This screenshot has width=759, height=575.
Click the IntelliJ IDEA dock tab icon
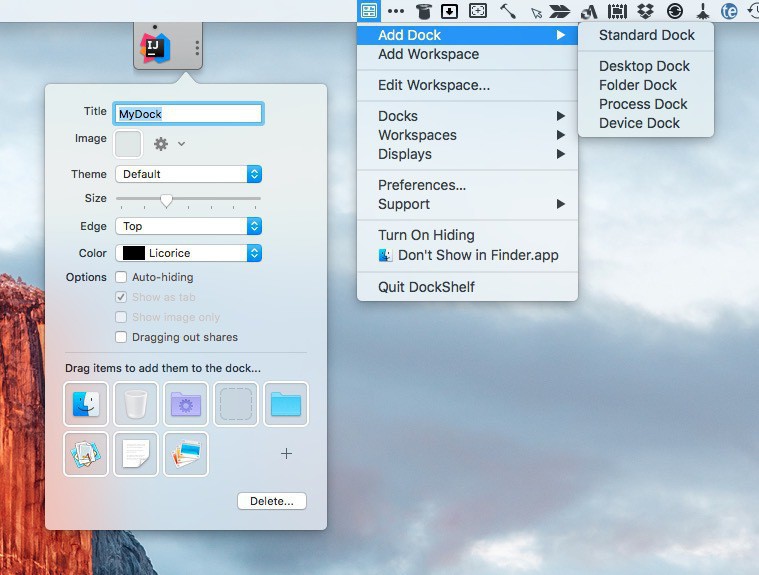(155, 47)
